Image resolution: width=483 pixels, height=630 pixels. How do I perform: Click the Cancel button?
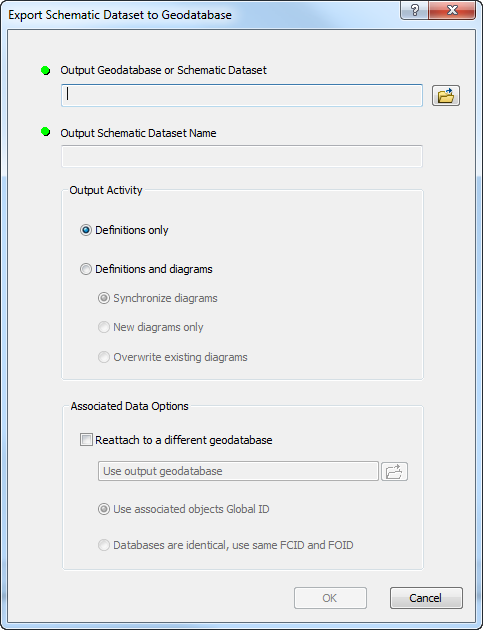point(426,598)
